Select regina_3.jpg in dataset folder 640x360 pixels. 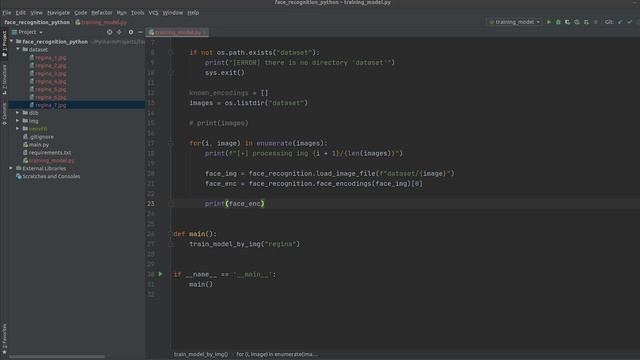(48, 73)
